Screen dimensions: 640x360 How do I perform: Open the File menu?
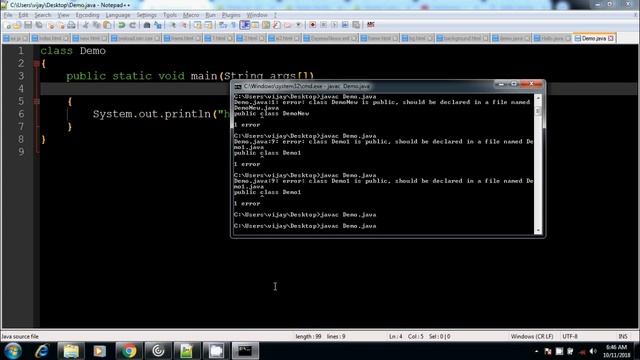[8, 15]
